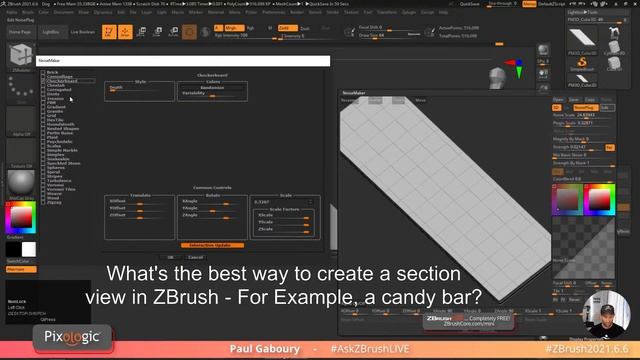
Task: Click the Interactive Update button
Action: pos(212,245)
